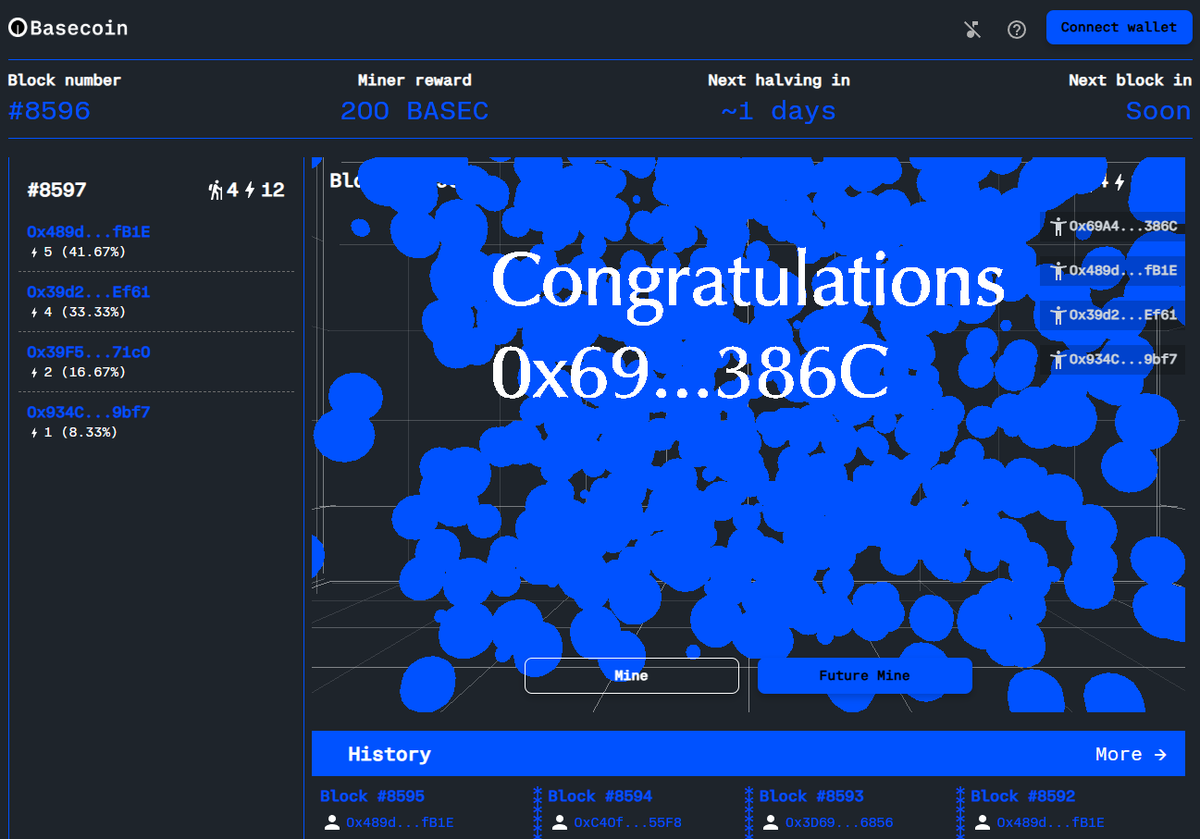Click the Future Mine button
The width and height of the screenshot is (1200, 839).
tap(865, 676)
